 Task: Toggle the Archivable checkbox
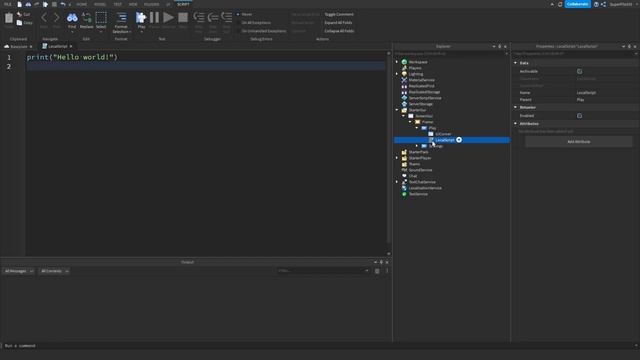click(579, 71)
